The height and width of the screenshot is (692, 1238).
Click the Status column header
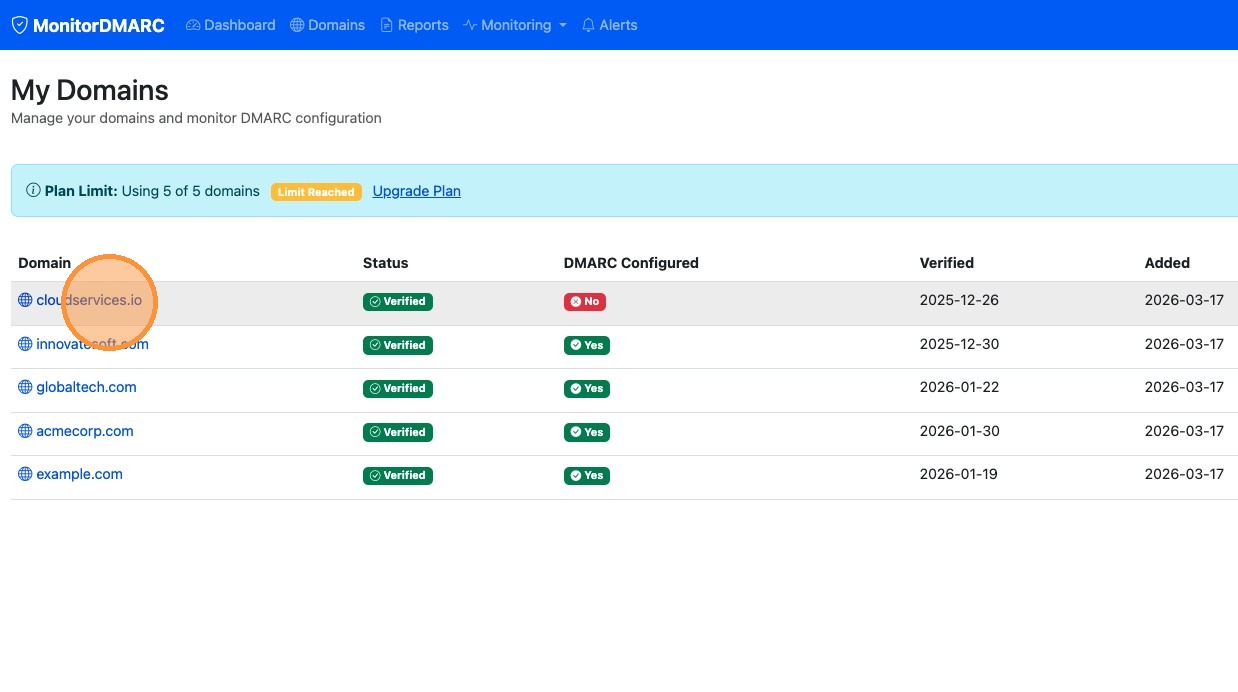(386, 263)
